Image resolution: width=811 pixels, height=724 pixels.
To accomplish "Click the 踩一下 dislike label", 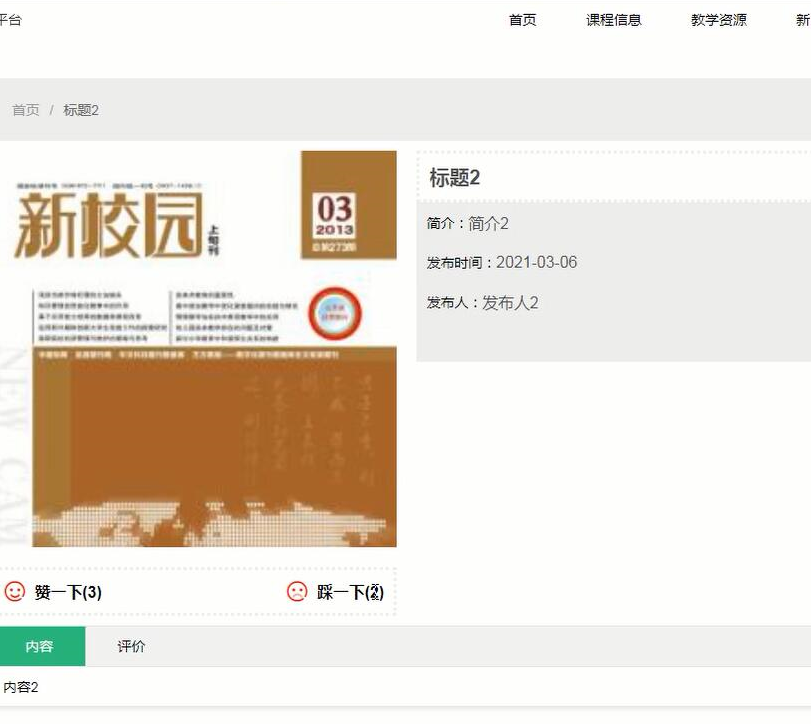I will click(350, 592).
